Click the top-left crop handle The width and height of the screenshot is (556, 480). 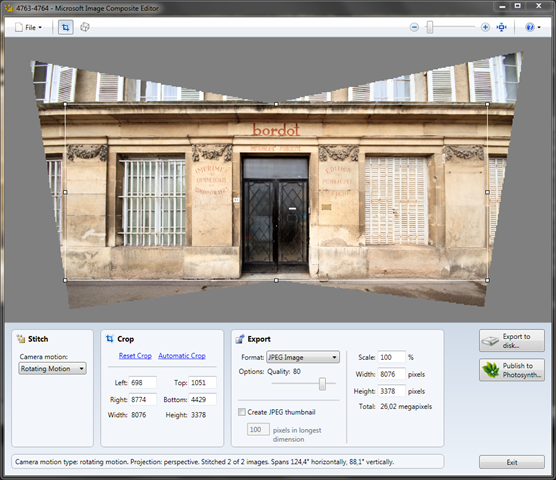pyautogui.click(x=65, y=104)
